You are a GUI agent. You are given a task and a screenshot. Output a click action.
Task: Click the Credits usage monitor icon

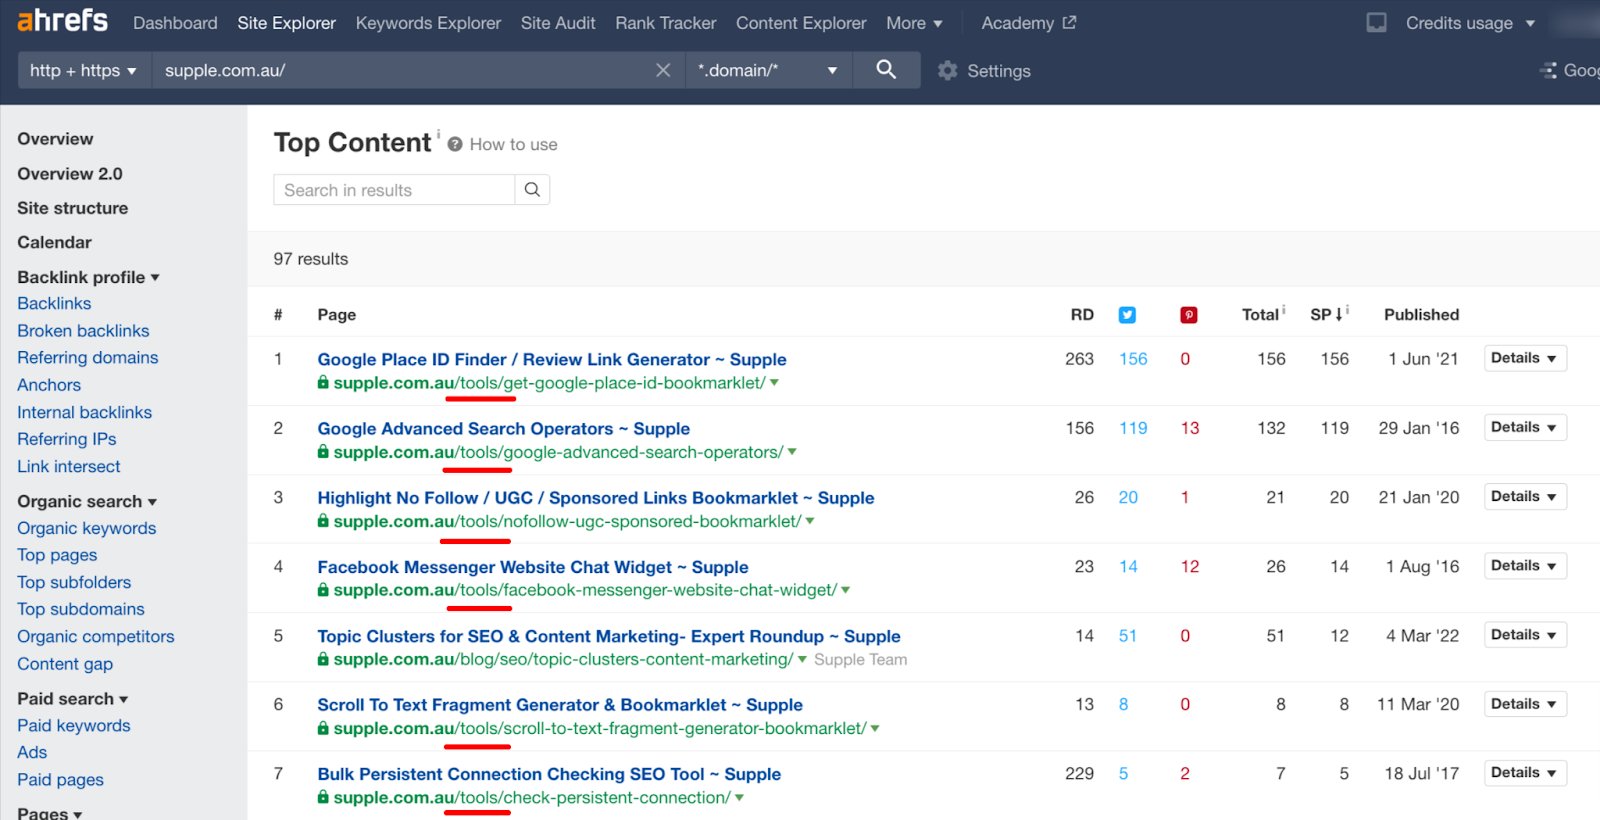1377,22
